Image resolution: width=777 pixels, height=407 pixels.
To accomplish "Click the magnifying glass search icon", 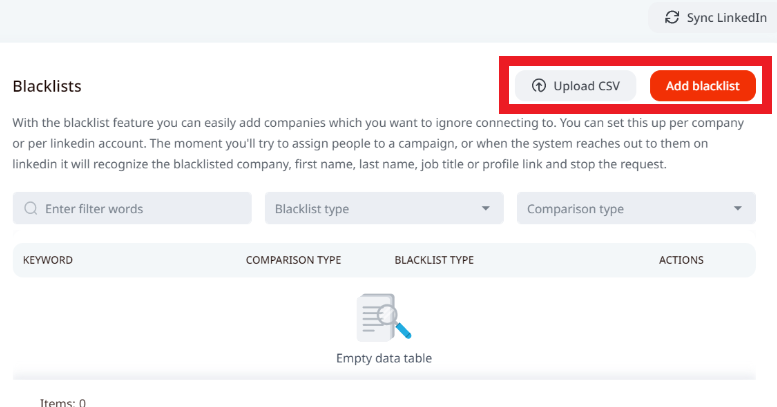I will (31, 209).
